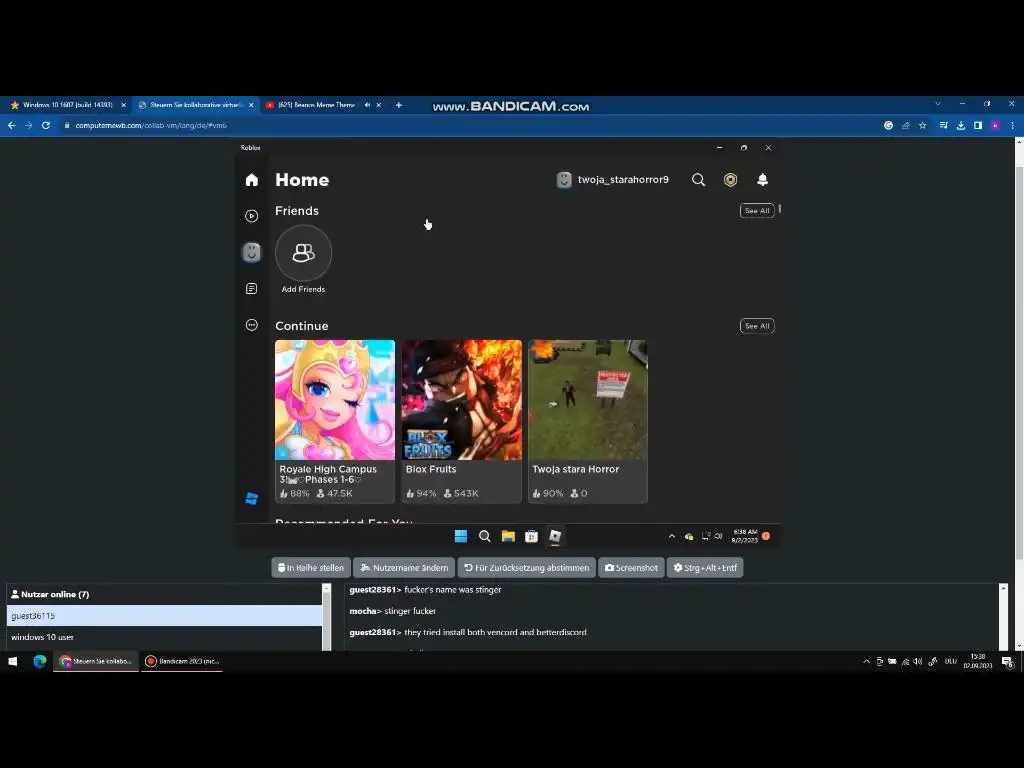Open the Roblox Home sidebar icon
This screenshot has width=1024, height=768.
251,180
